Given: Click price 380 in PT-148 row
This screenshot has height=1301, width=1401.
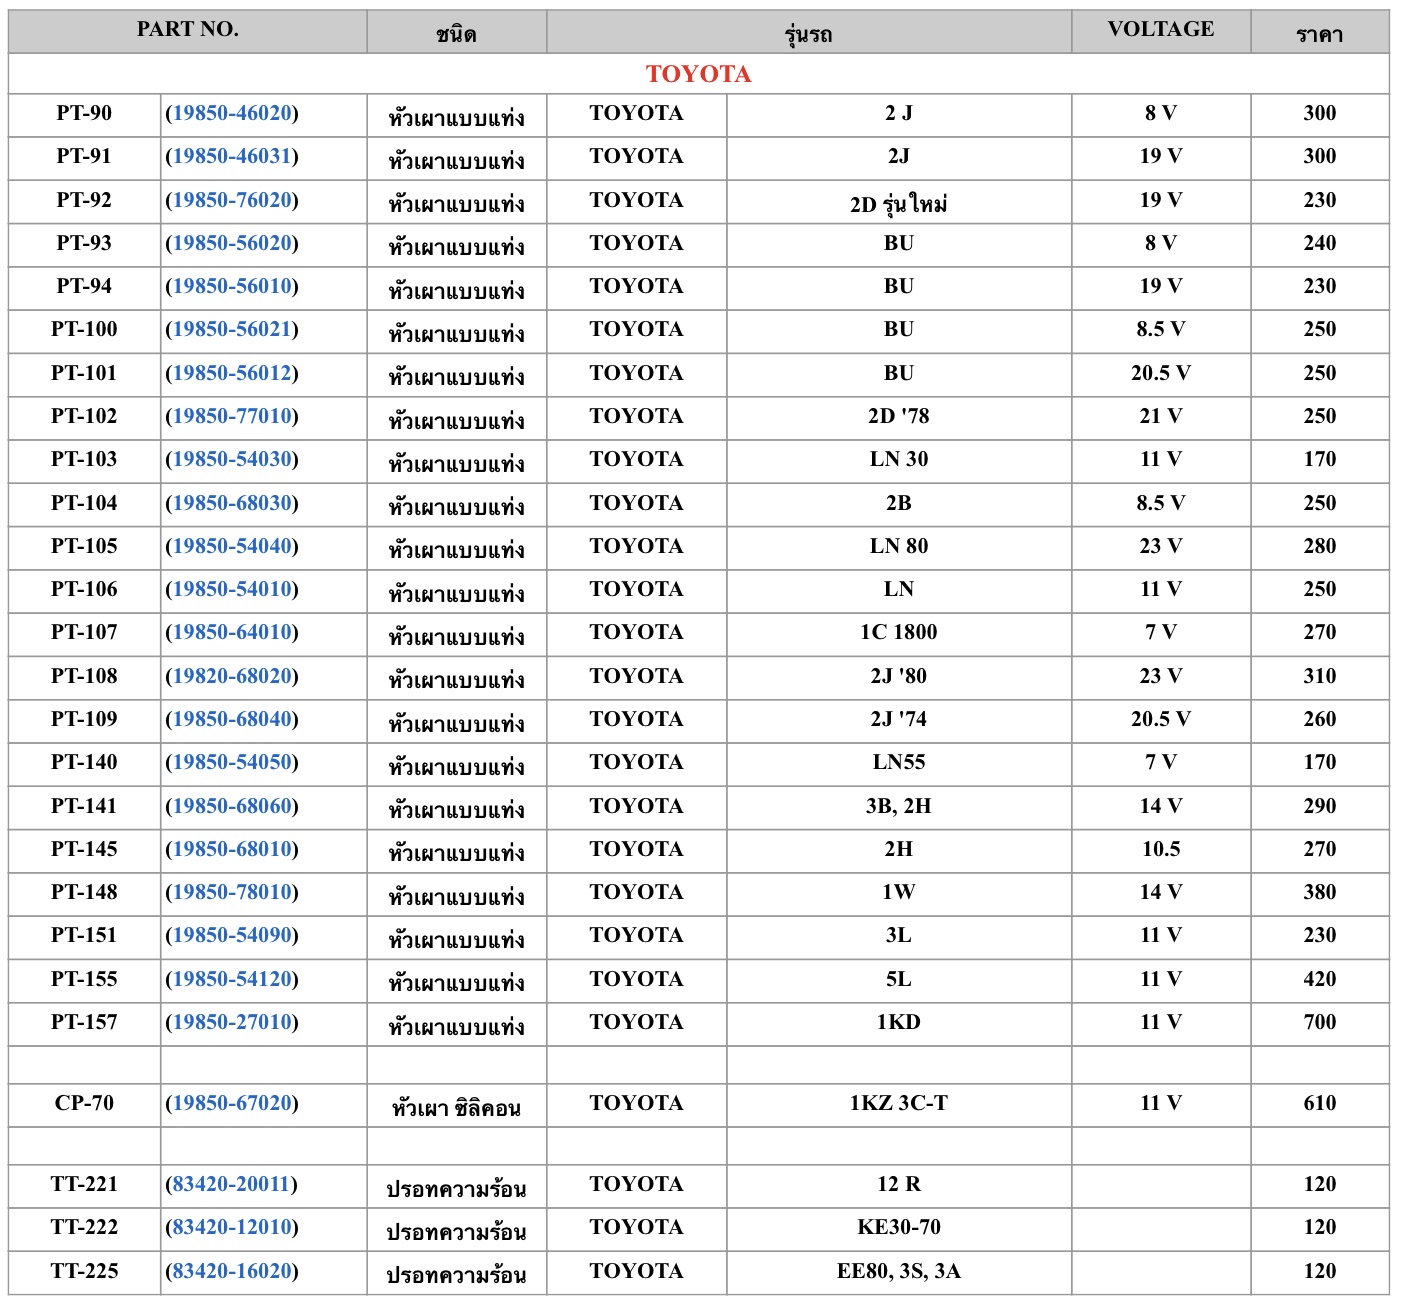Looking at the screenshot, I should (x=1320, y=892).
